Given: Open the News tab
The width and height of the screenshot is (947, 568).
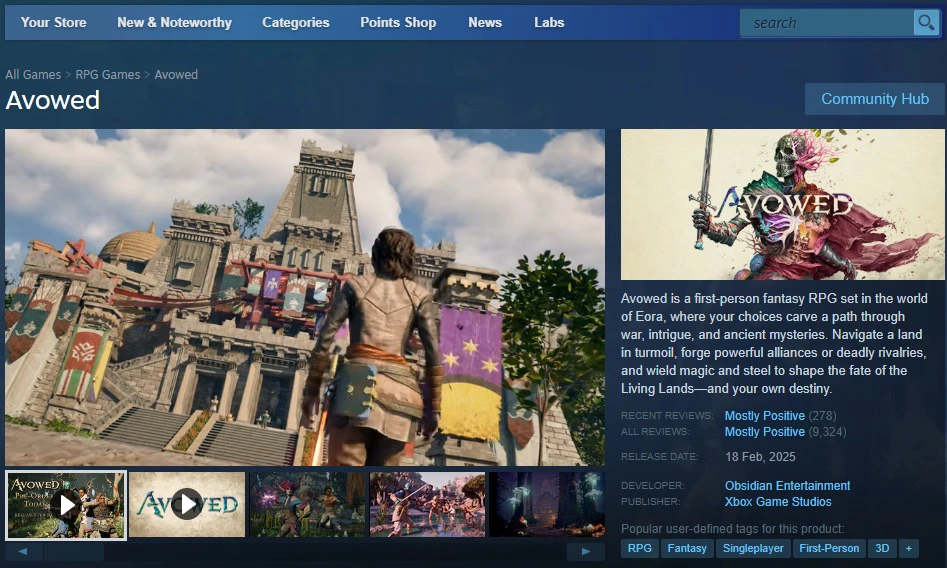Looking at the screenshot, I should pos(485,22).
